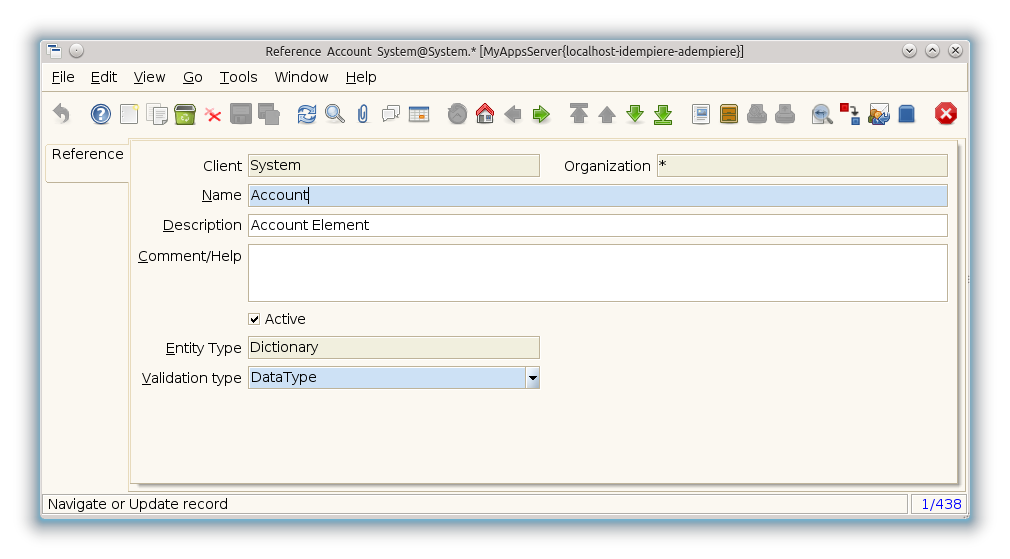Open the File menu
Screen dimensions: 1010x559
click(x=62, y=77)
